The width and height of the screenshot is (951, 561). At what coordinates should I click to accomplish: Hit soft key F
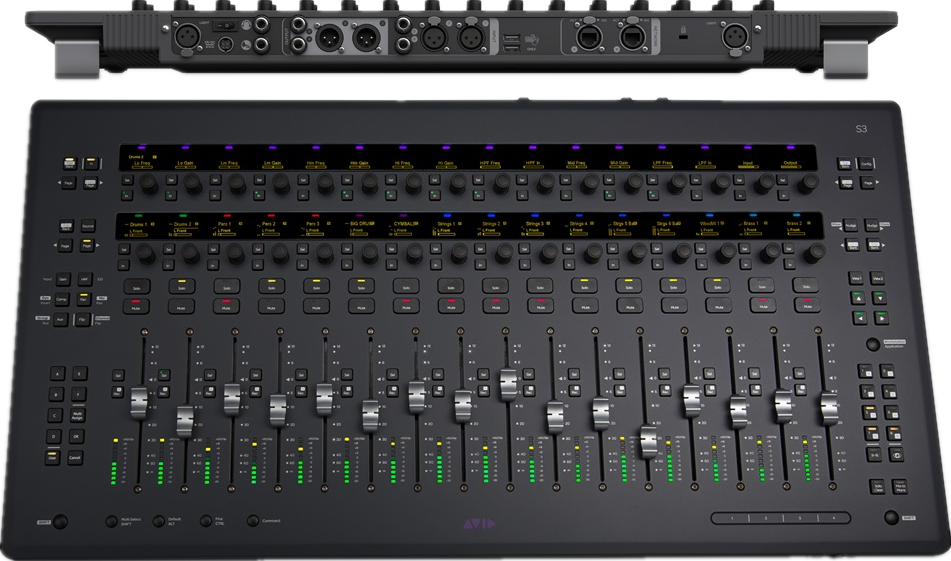(x=78, y=394)
